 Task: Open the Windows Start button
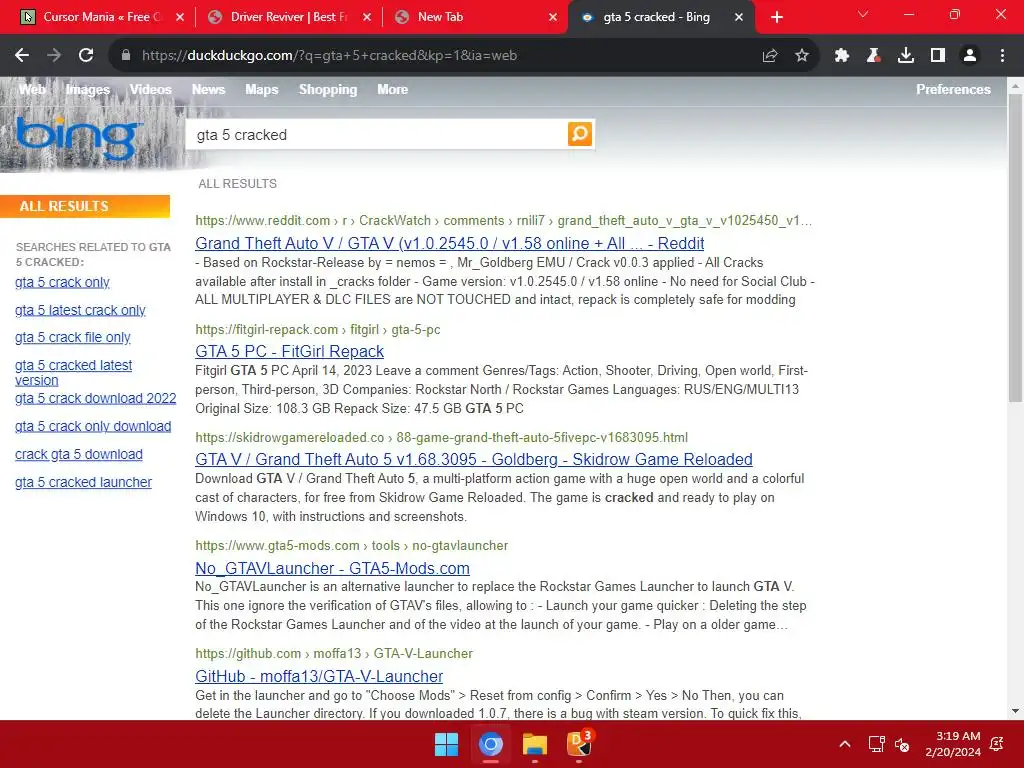click(x=447, y=744)
